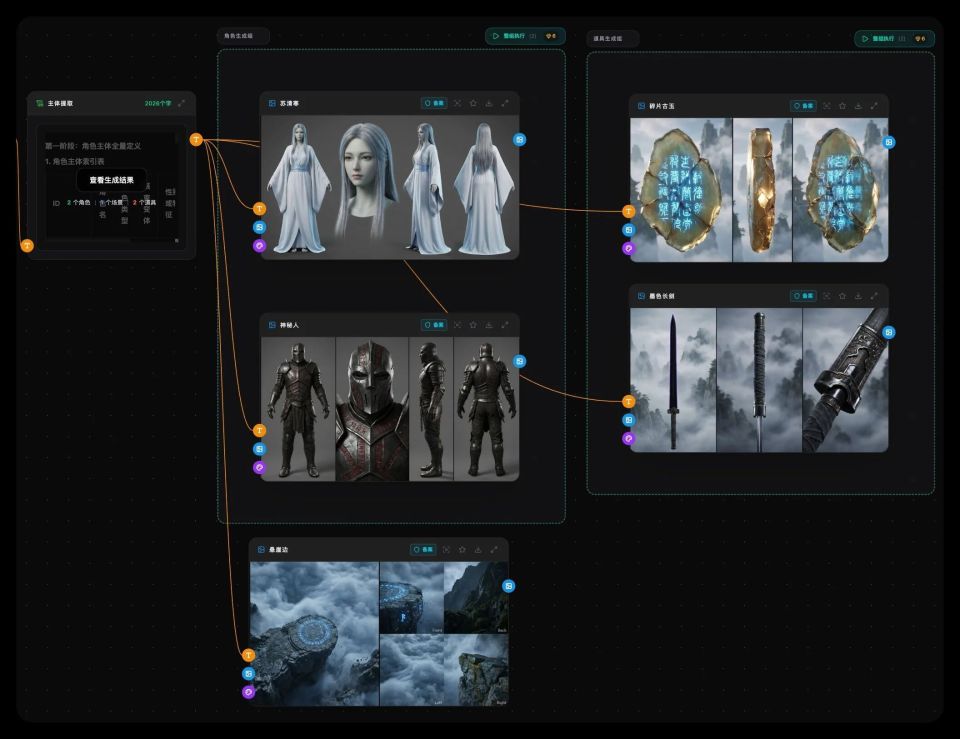Star the 碎片古玉 node
Viewport: 960px width, 739px height.
point(842,106)
